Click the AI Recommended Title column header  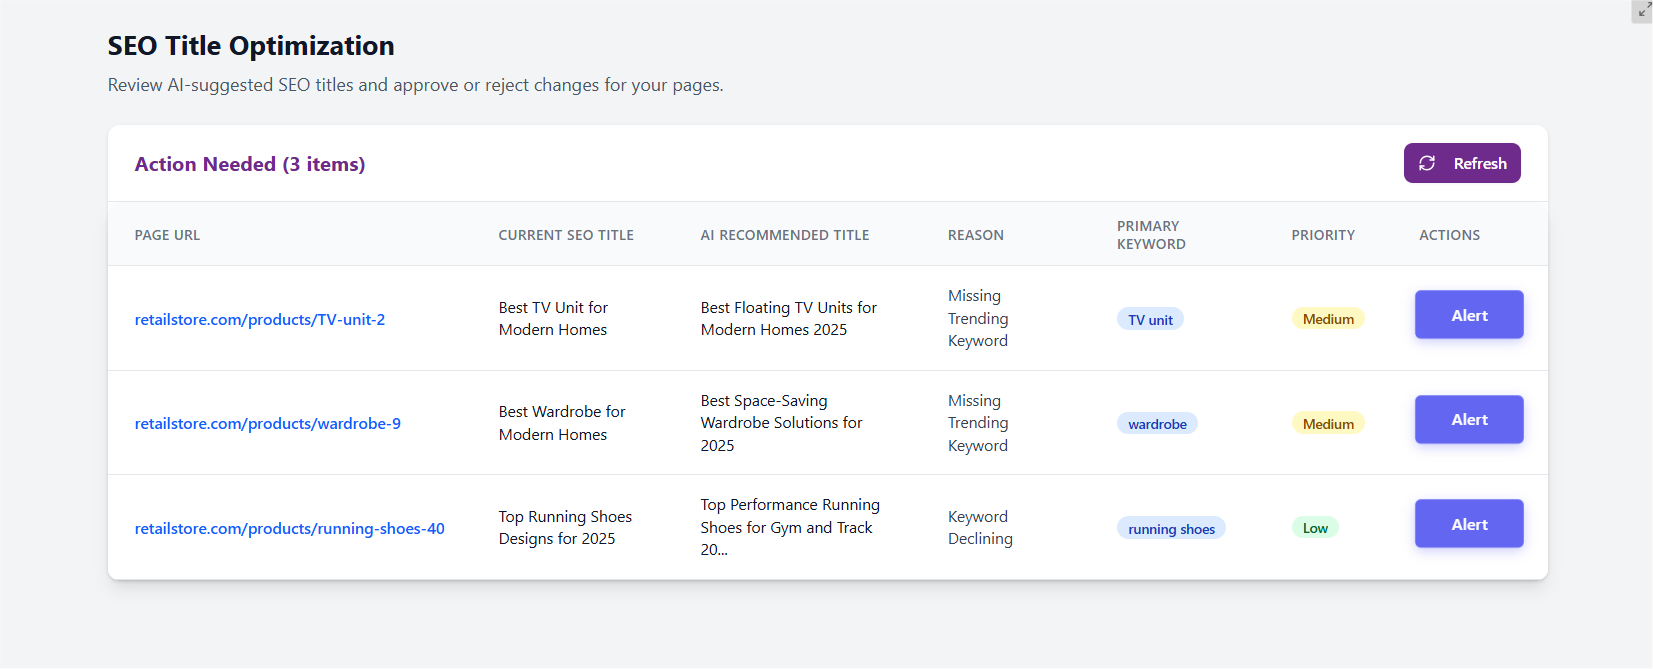point(785,235)
